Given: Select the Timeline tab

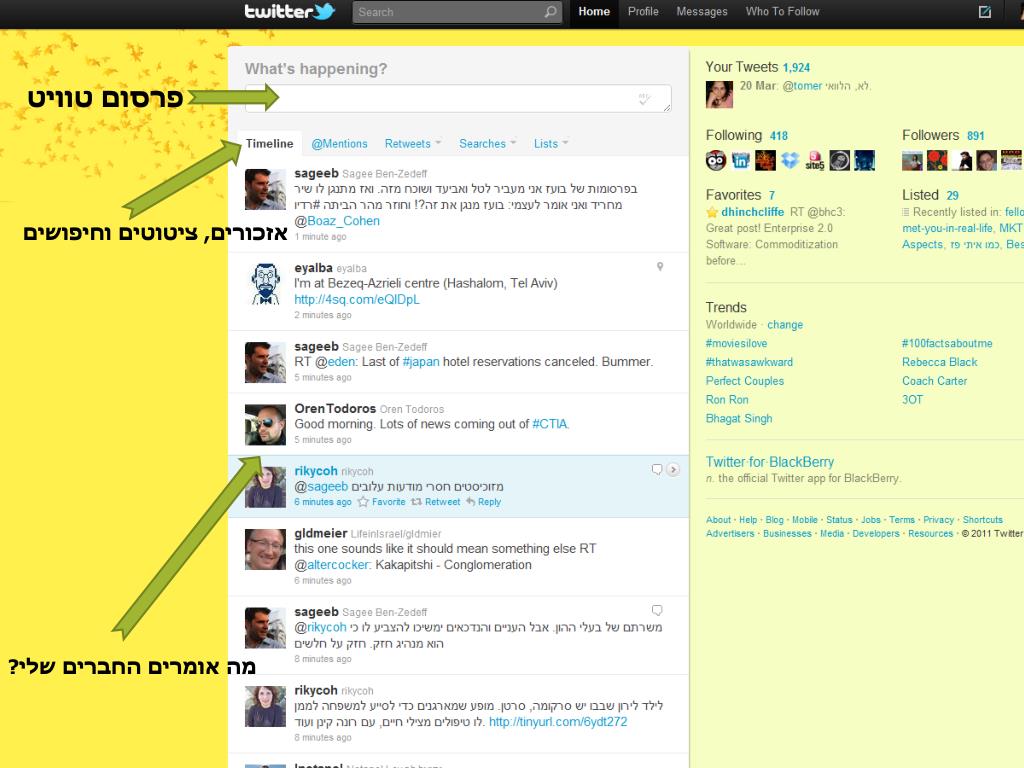Looking at the screenshot, I should click(269, 144).
